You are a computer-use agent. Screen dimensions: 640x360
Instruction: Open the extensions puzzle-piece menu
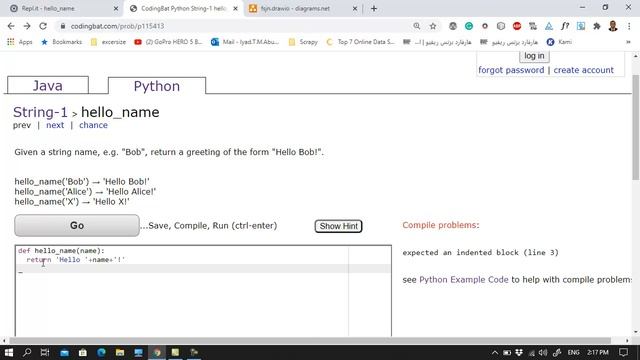tap(597, 26)
